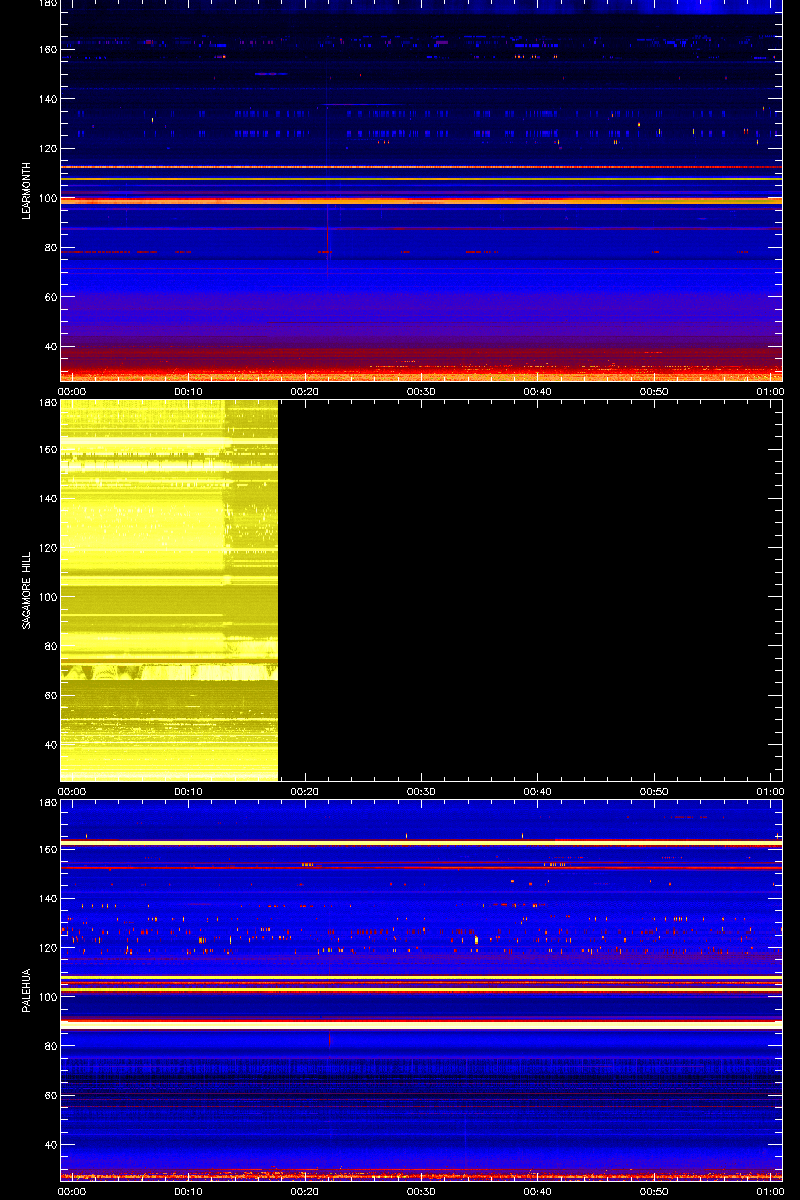Click the black no-data region of Sagamore Hill
800x1200 pixels.
point(530,590)
